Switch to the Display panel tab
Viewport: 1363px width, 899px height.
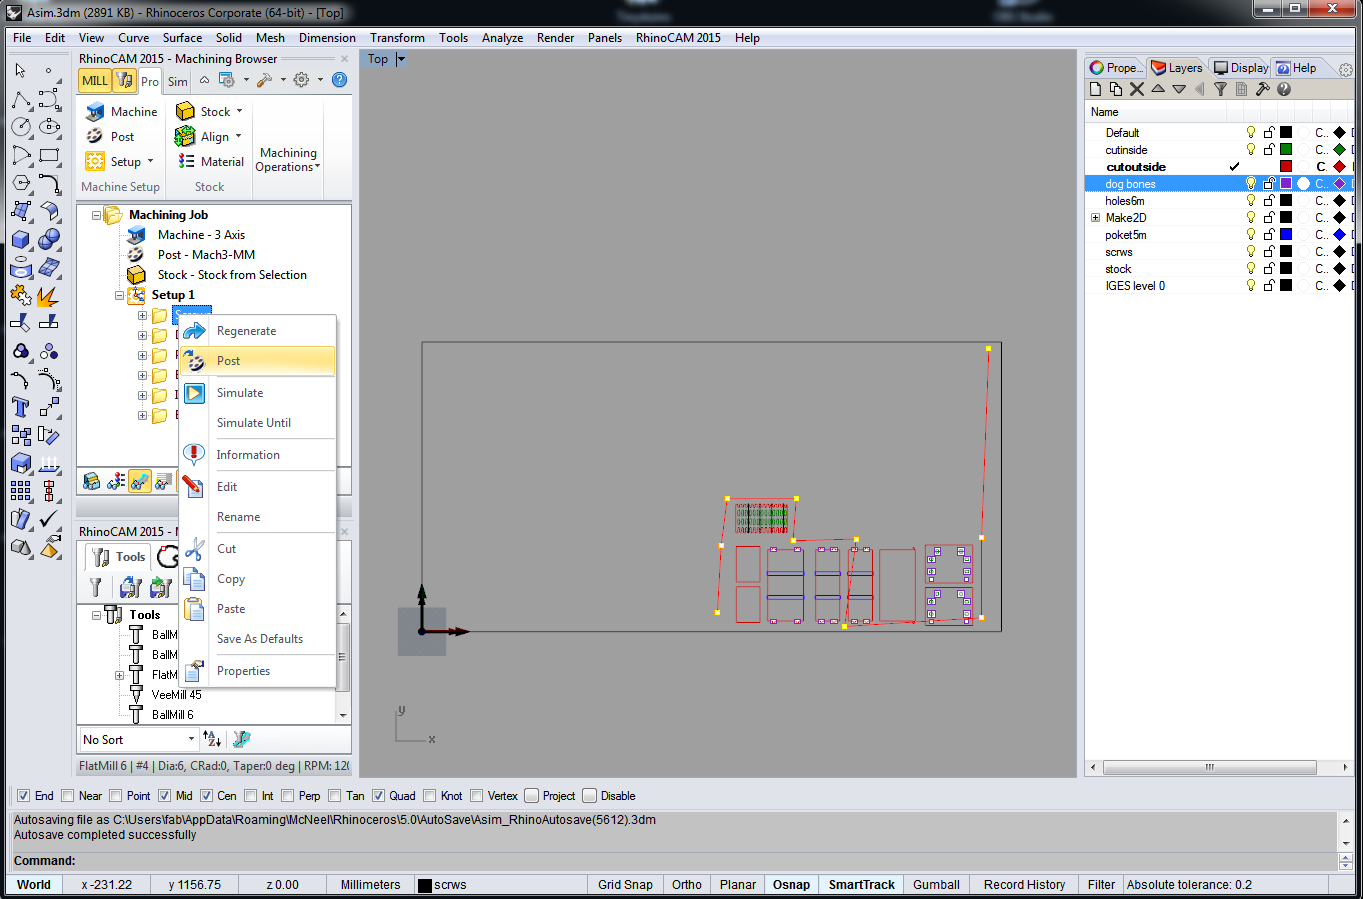point(1240,68)
